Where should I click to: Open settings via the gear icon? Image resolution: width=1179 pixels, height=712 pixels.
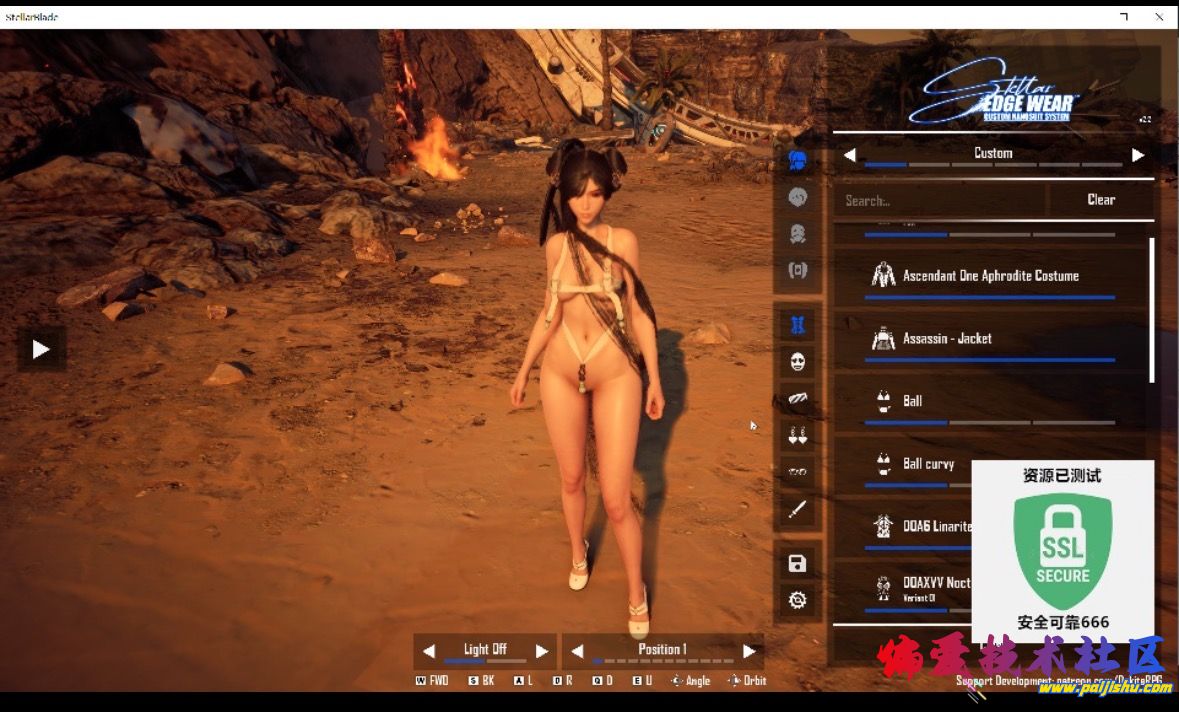[x=797, y=600]
